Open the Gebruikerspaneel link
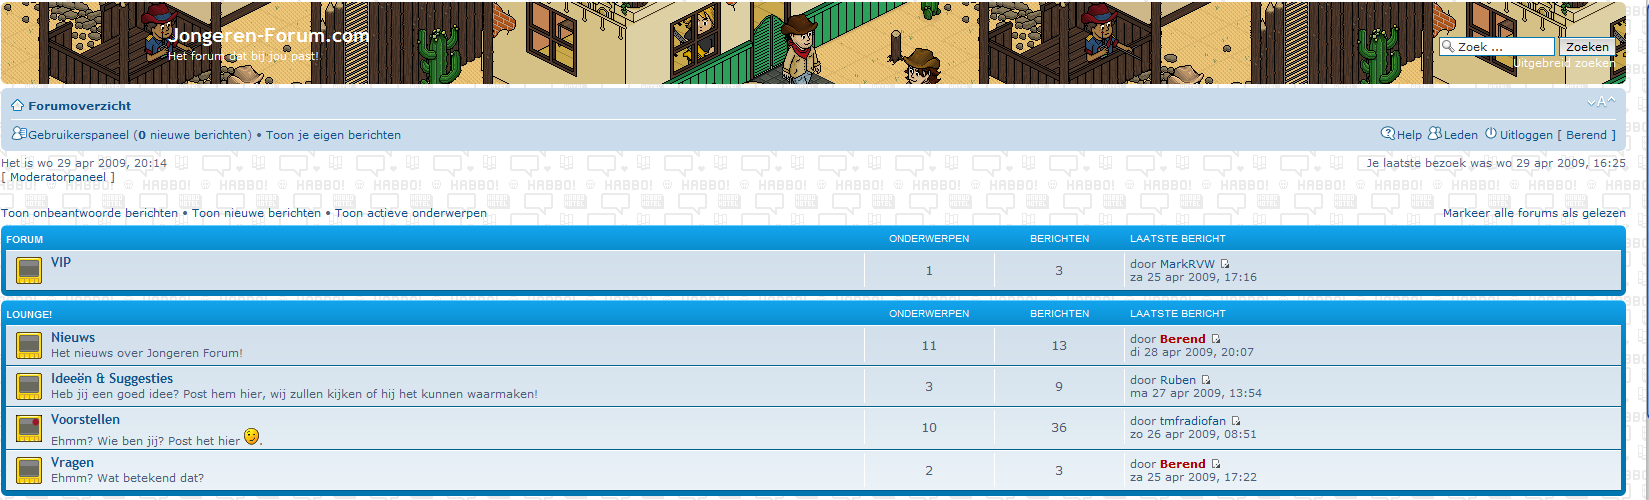The image size is (1649, 500). [78, 135]
